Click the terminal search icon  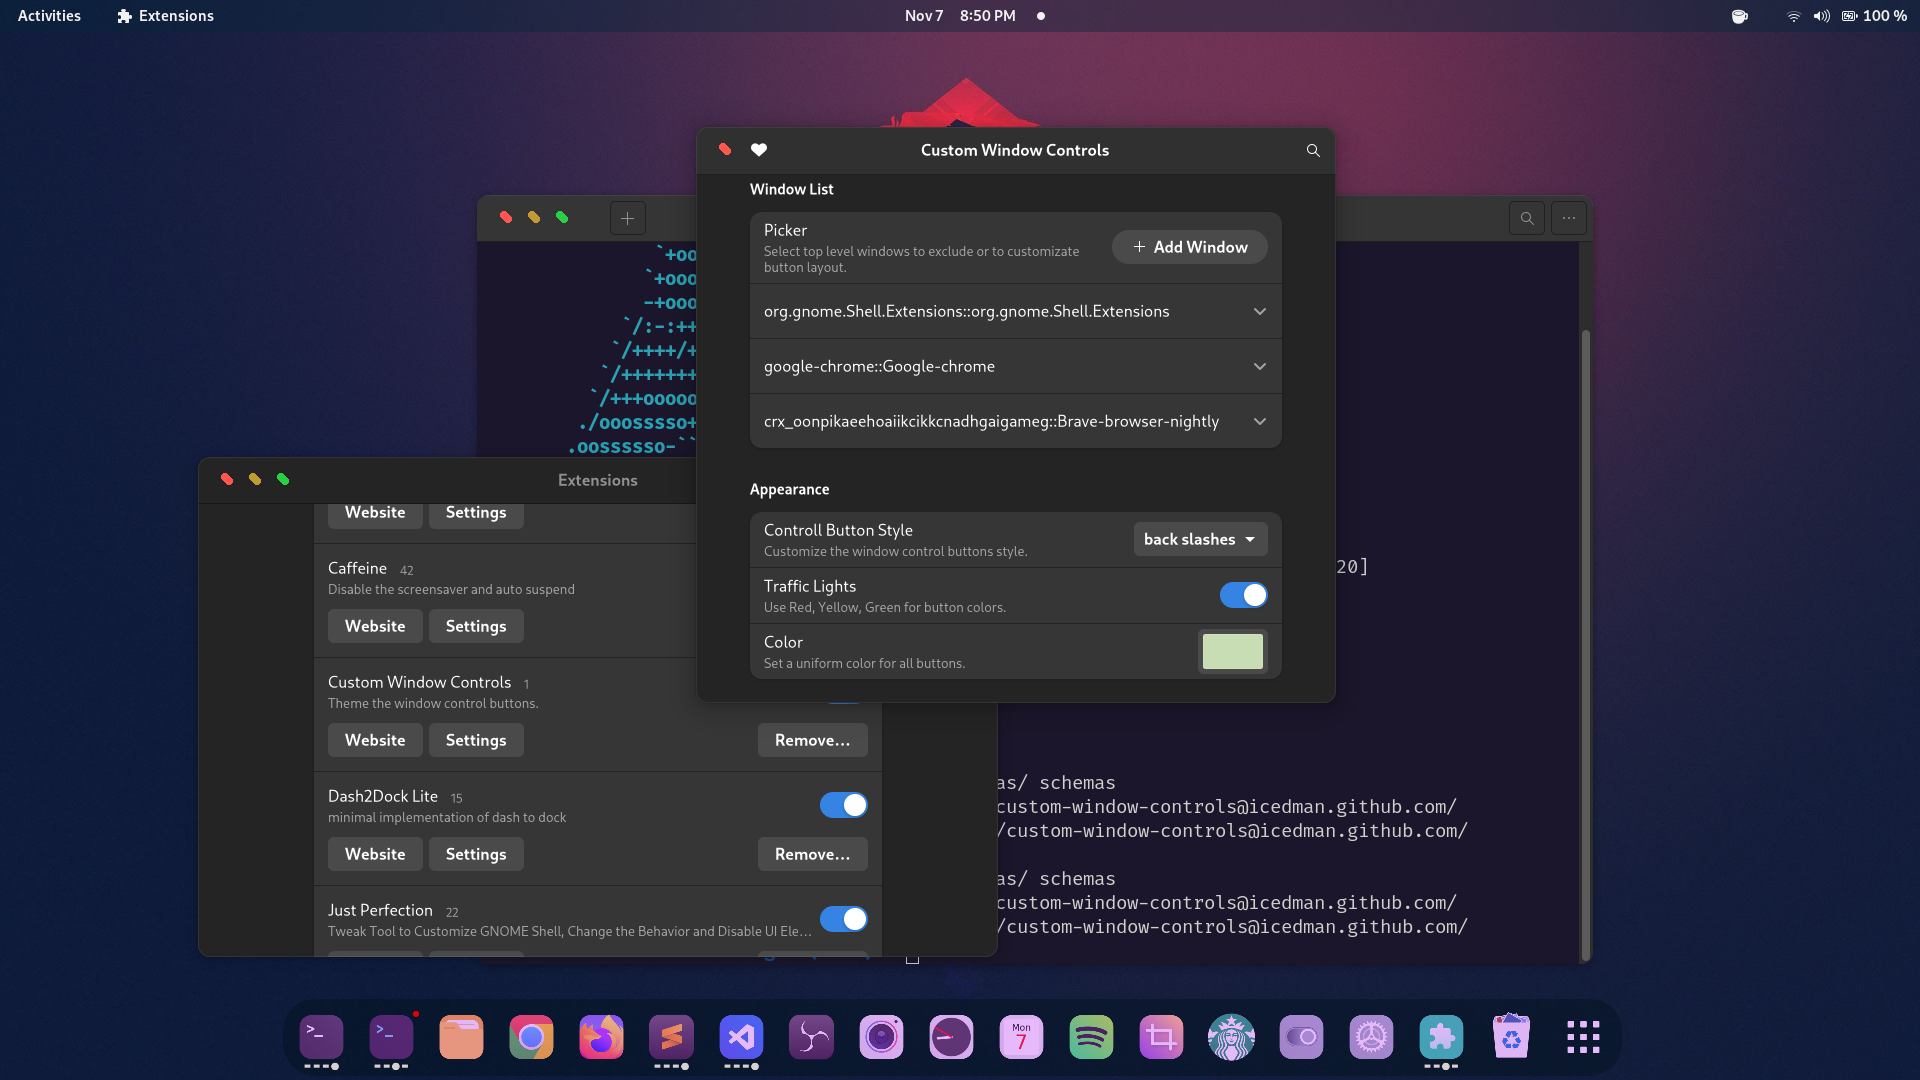[x=1527, y=218]
